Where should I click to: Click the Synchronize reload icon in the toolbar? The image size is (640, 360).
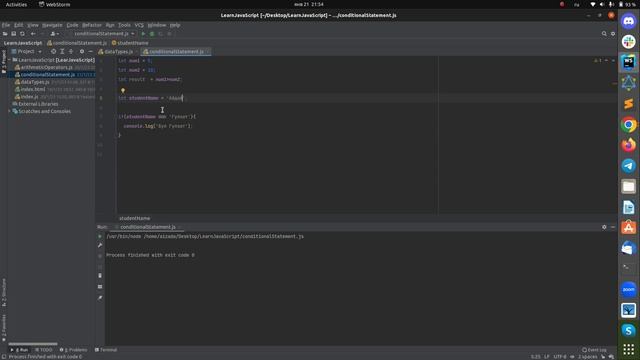22,34
